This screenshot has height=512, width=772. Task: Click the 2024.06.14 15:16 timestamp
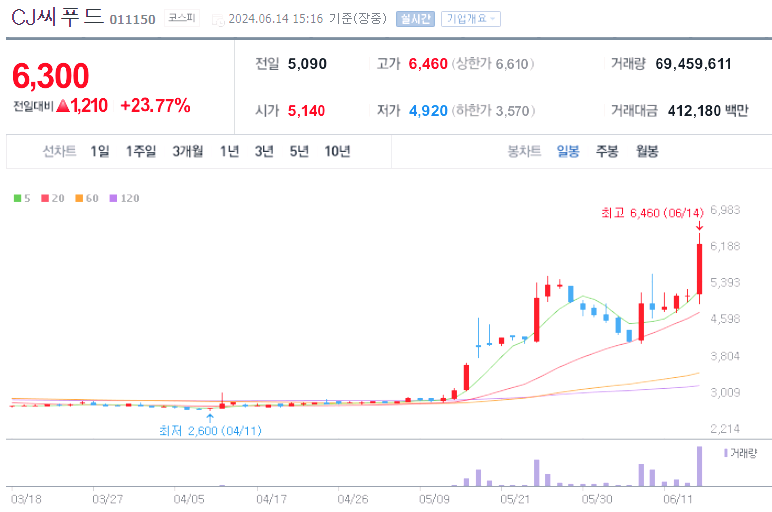[x=276, y=19]
